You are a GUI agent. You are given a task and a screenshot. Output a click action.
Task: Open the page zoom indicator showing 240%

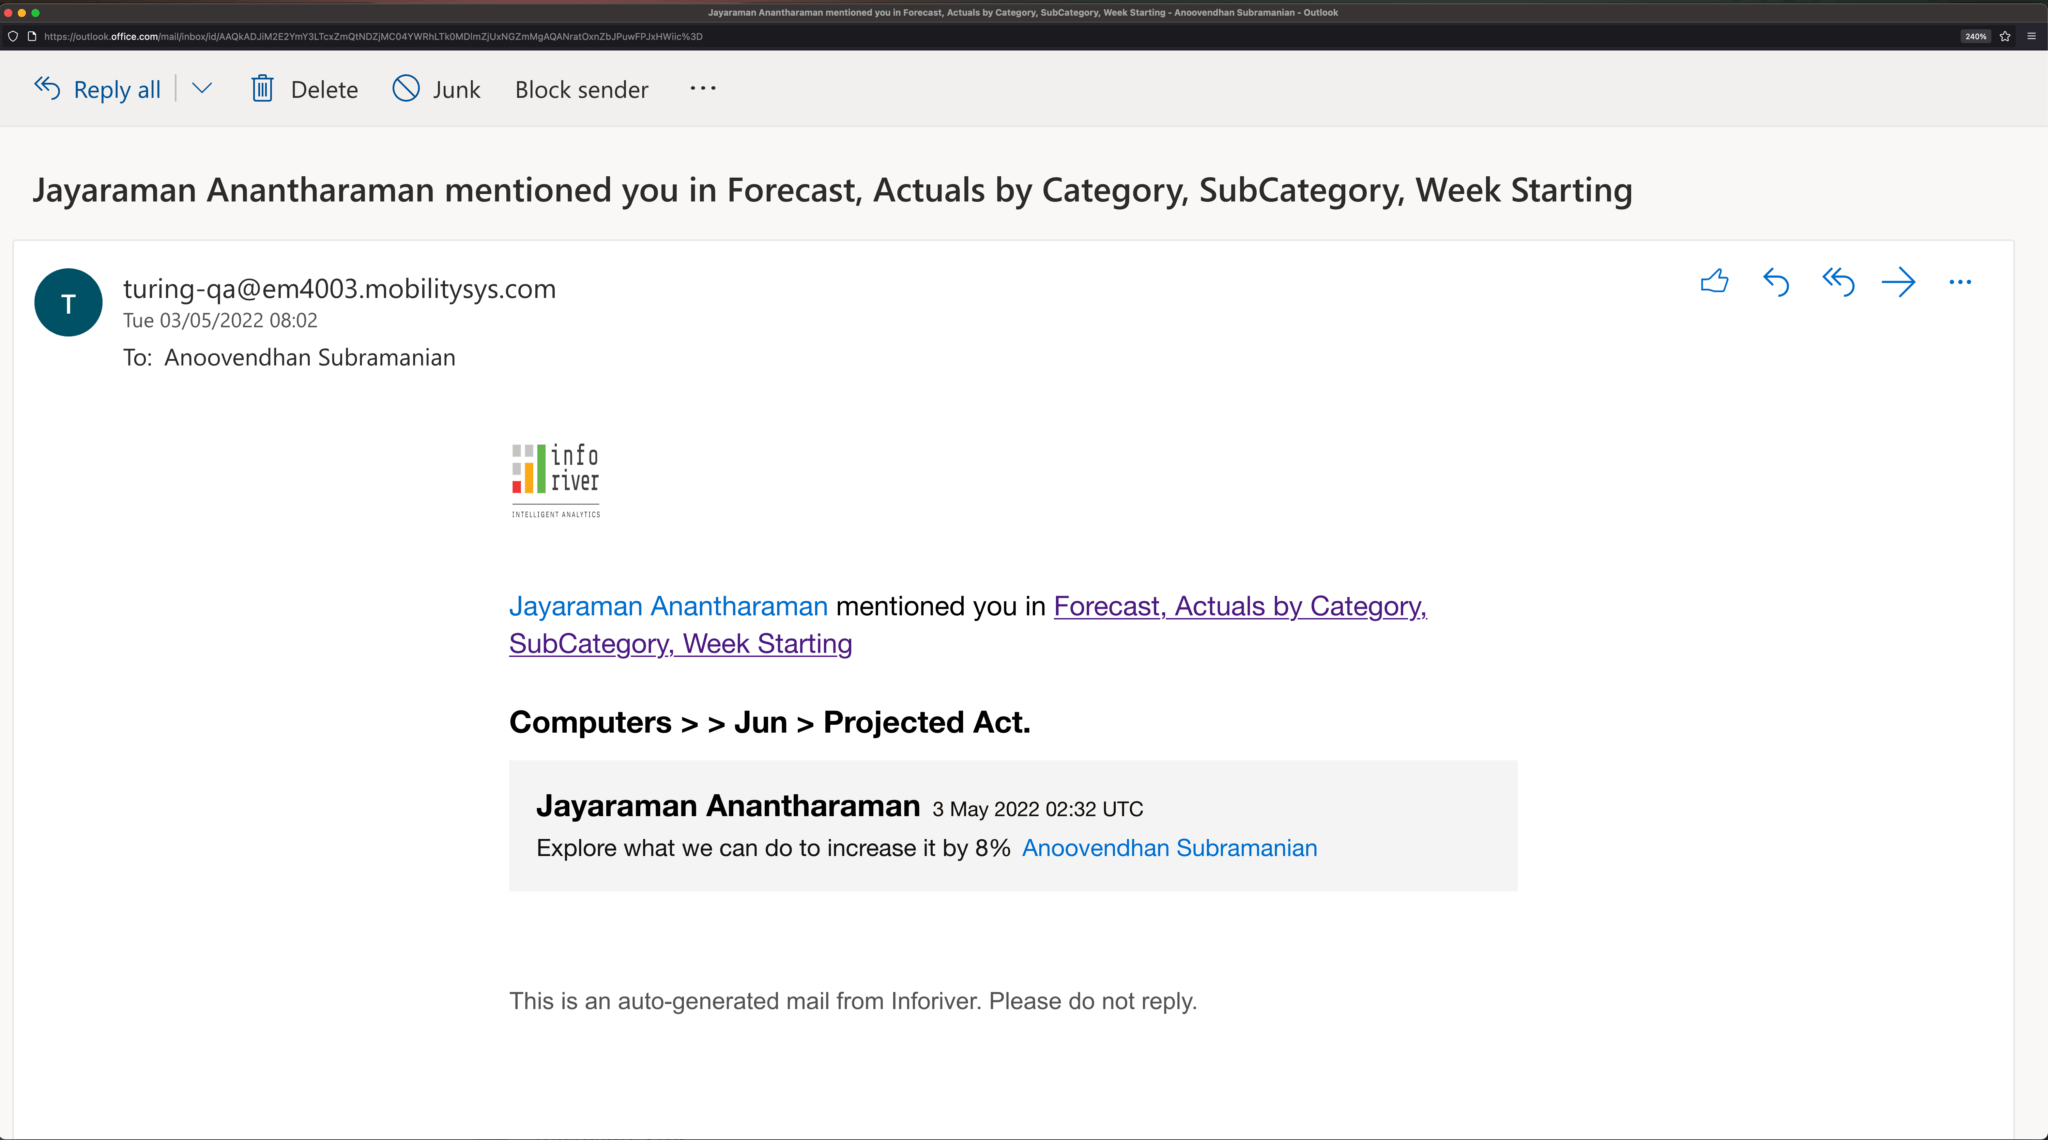click(1975, 36)
